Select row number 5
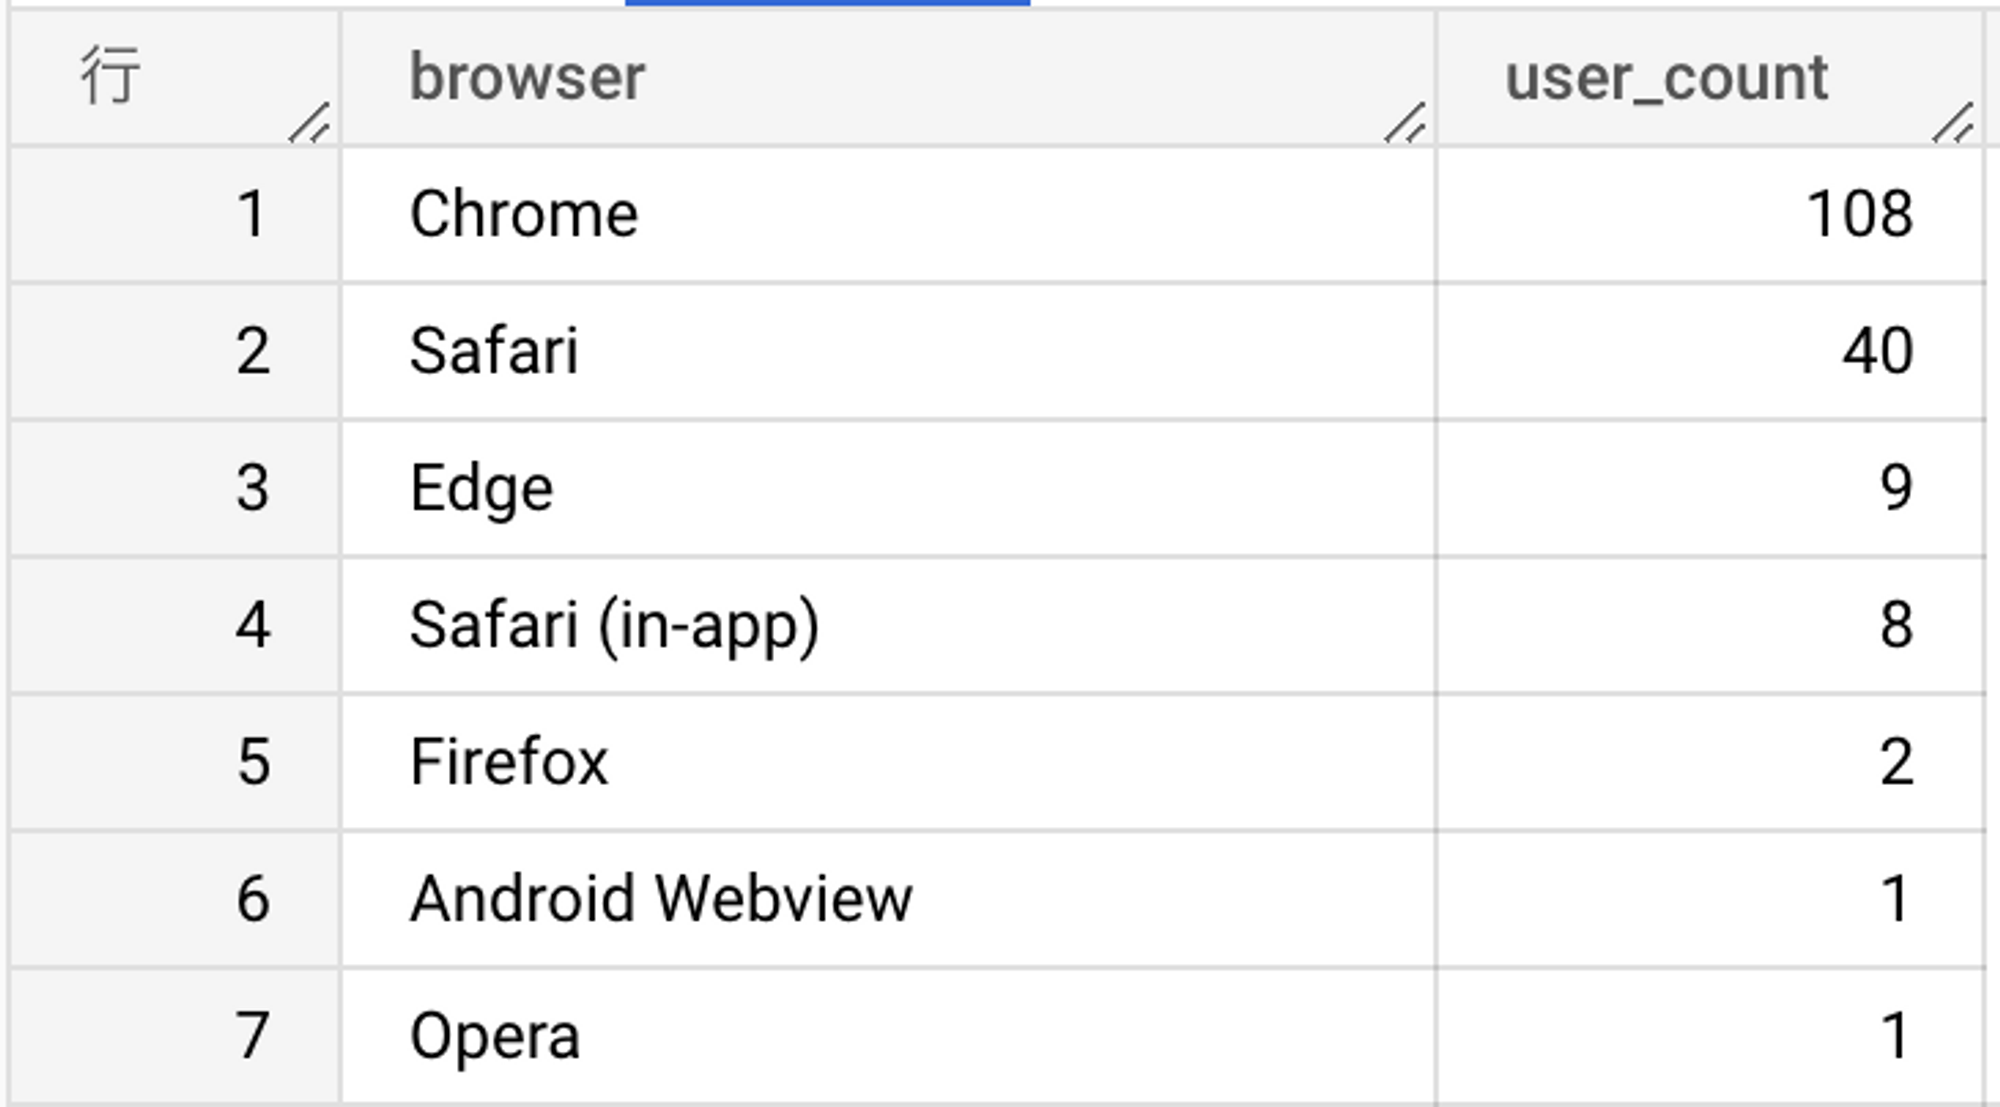This screenshot has height=1107, width=2000. point(253,762)
